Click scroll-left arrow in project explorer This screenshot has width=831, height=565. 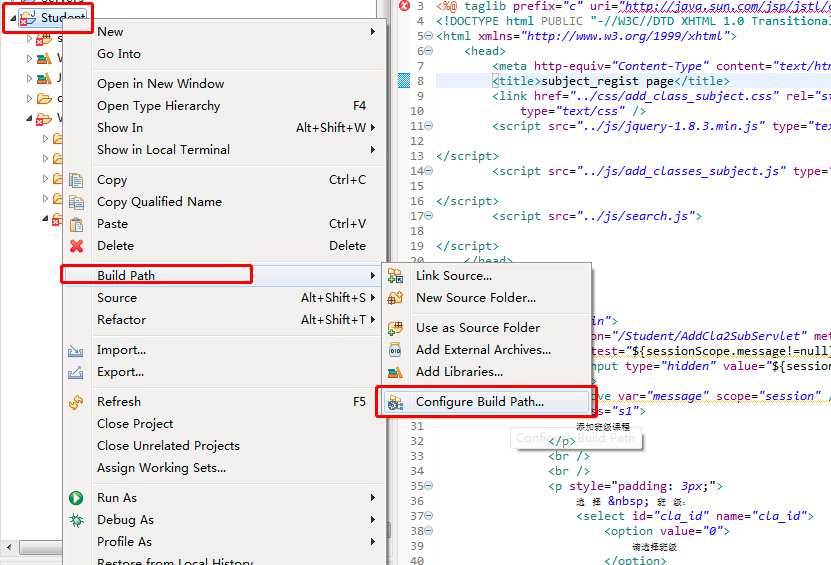(9, 546)
